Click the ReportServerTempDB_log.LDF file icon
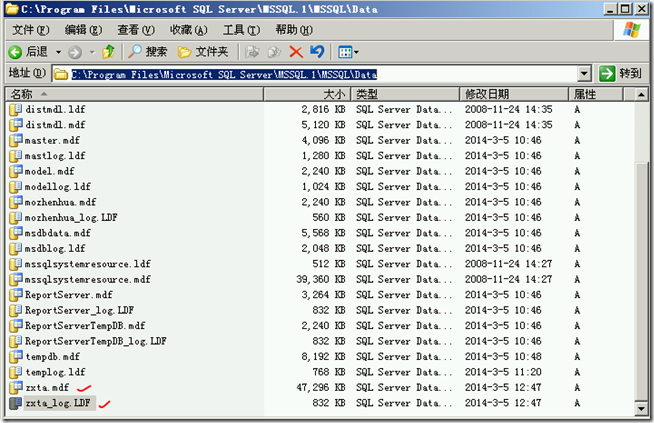The image size is (654, 423). pyautogui.click(x=16, y=341)
